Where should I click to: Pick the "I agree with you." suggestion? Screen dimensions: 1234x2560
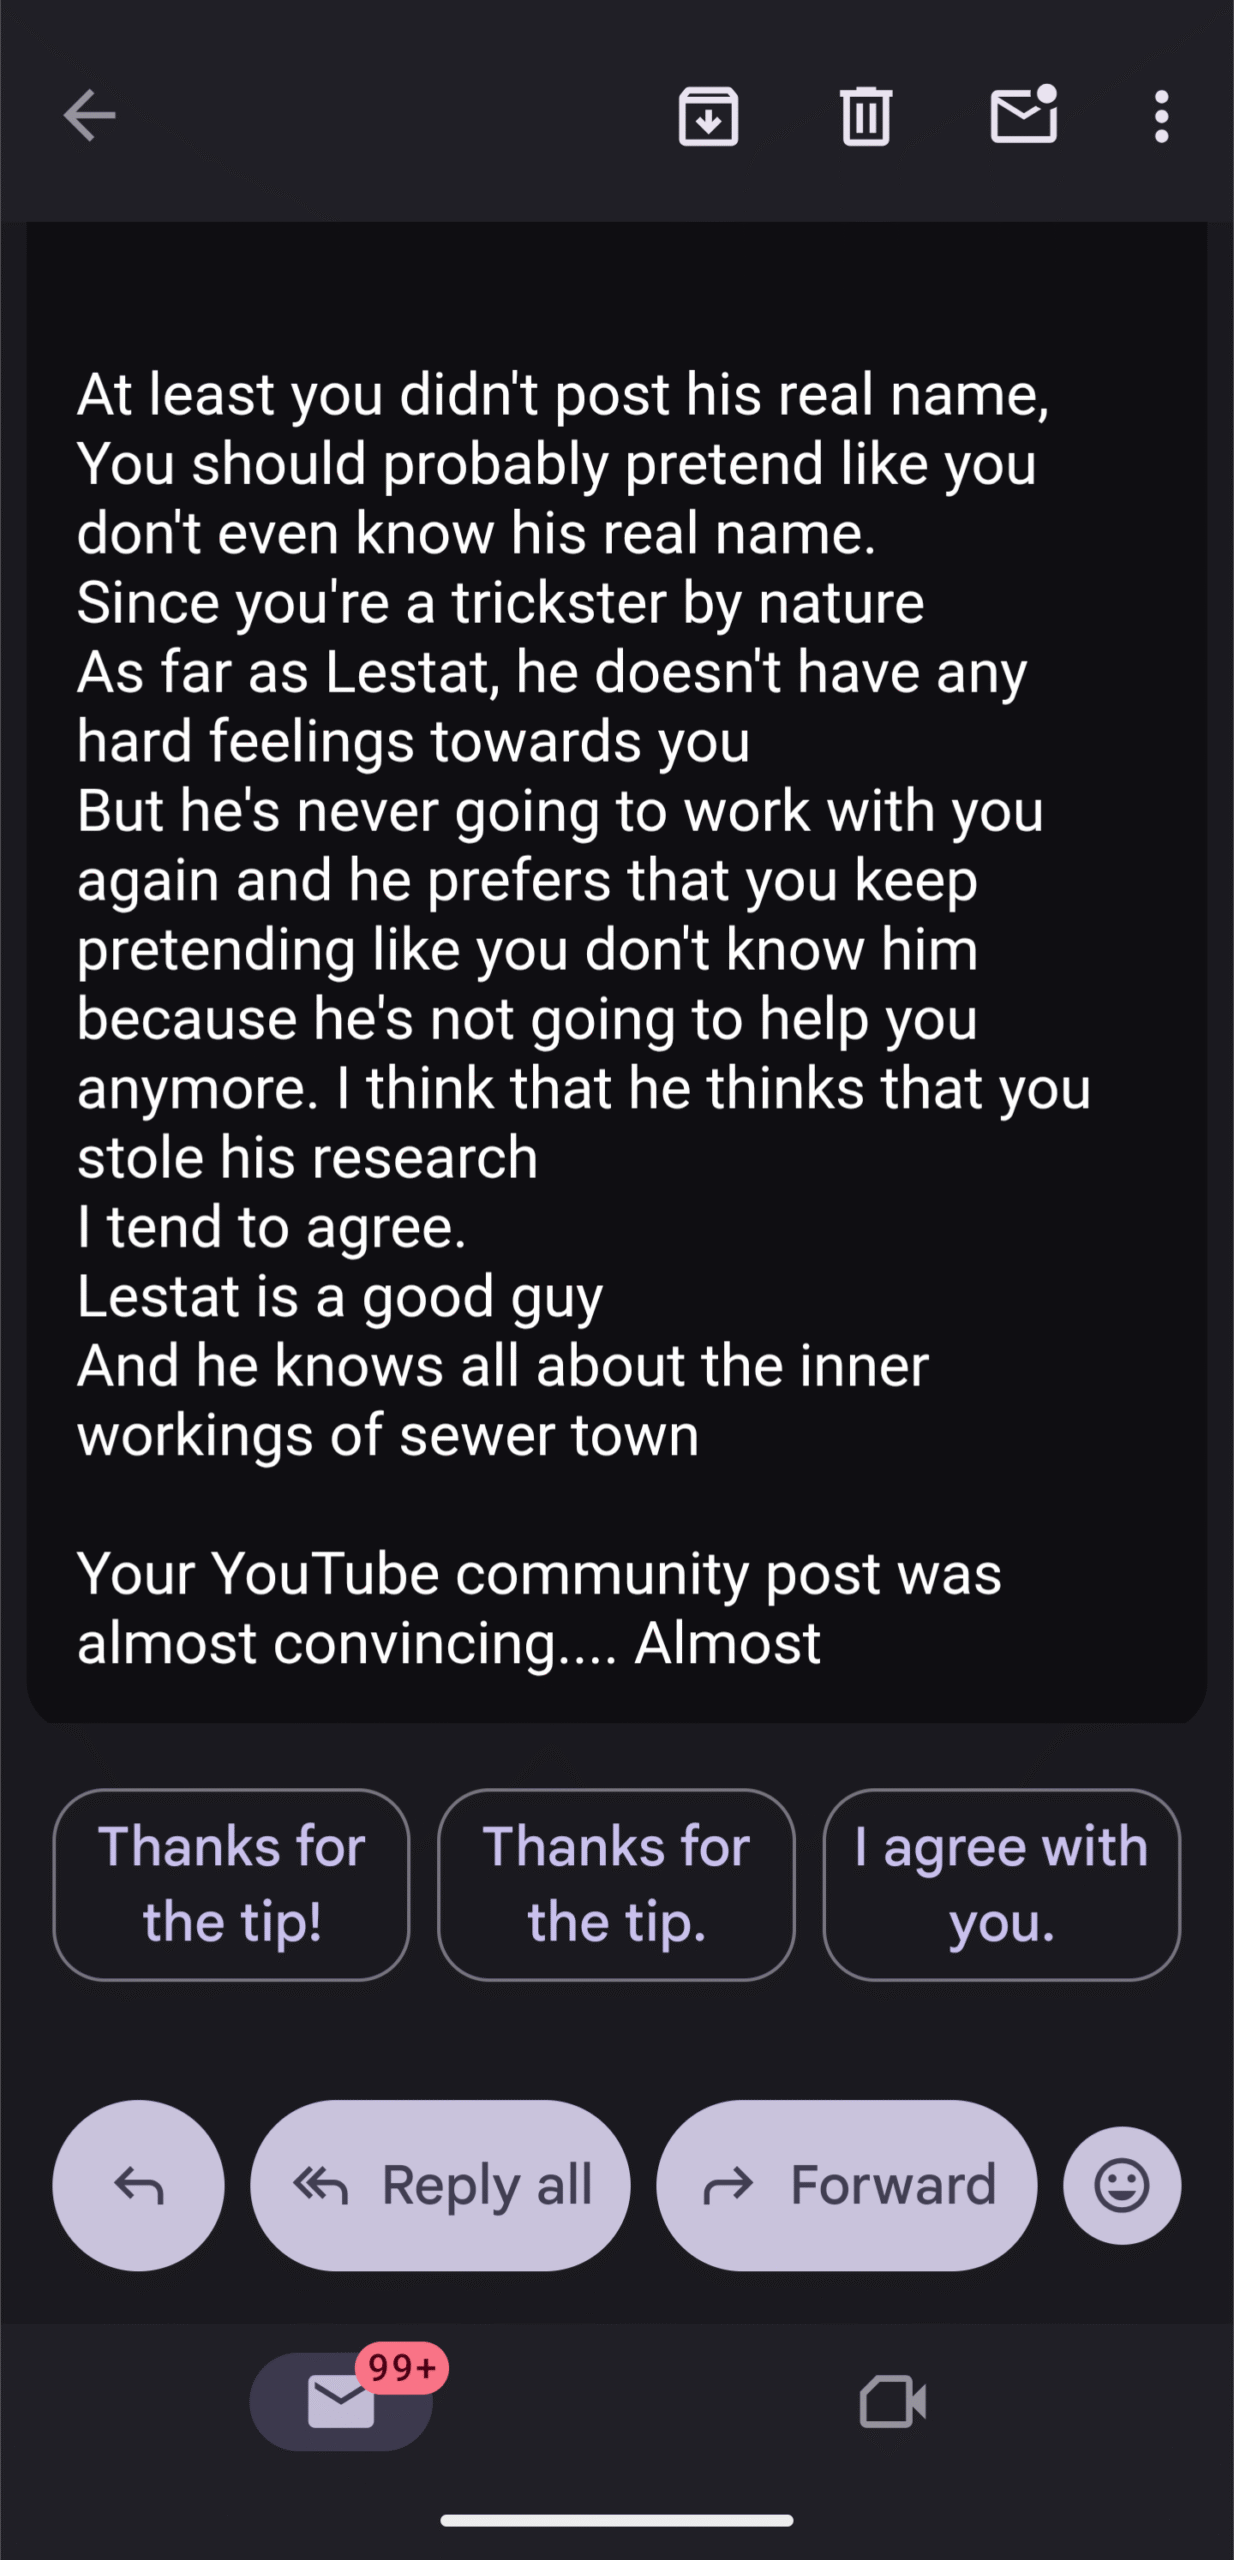[1001, 1884]
